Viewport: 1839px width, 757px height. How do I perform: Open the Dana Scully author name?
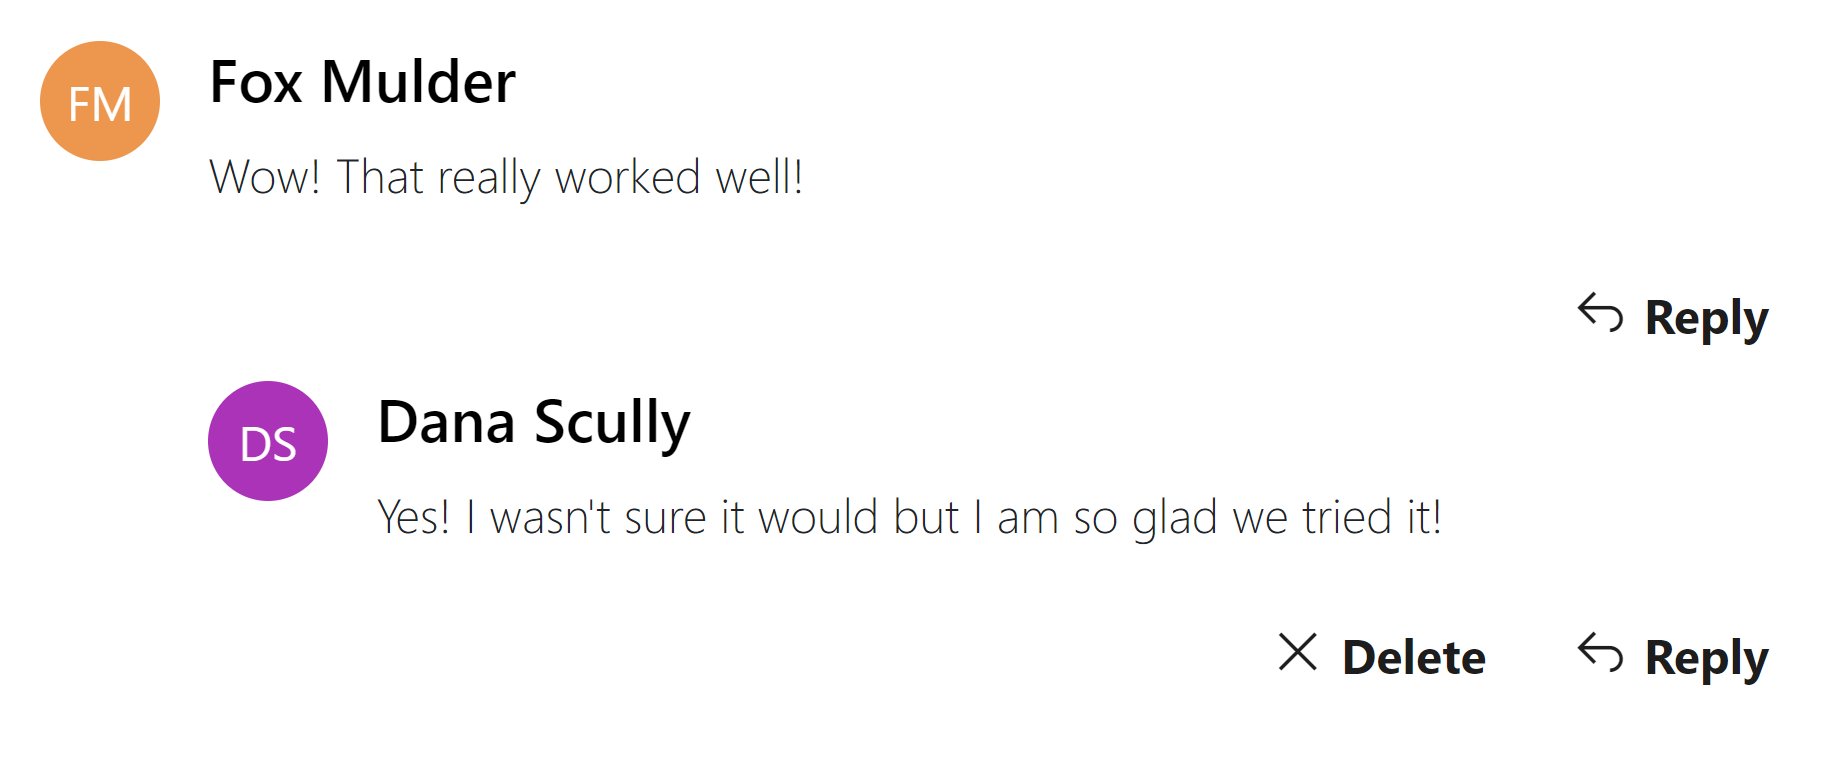click(534, 423)
